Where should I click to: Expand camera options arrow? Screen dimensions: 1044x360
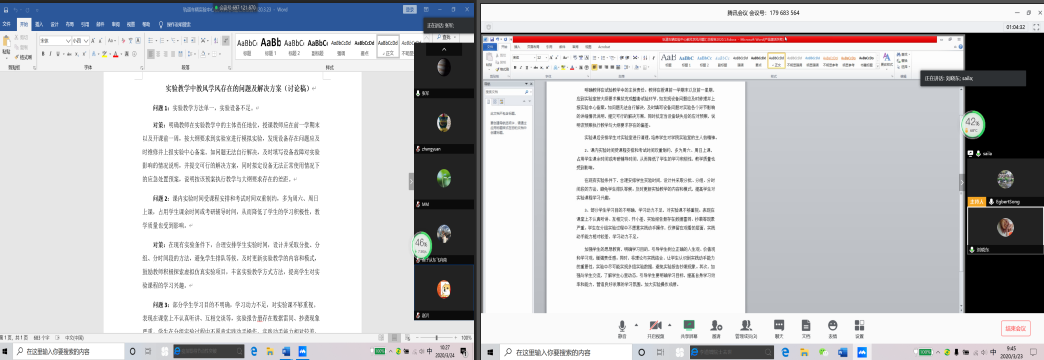(670, 325)
